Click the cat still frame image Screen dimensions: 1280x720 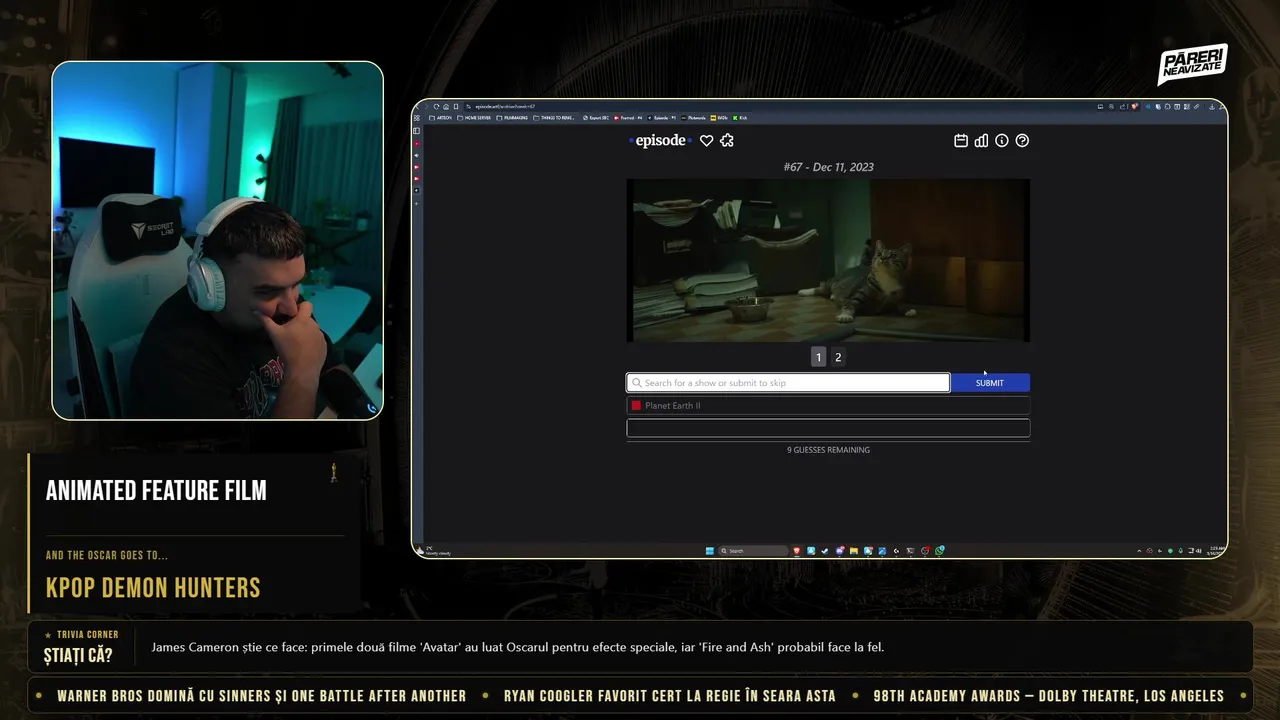(x=828, y=260)
